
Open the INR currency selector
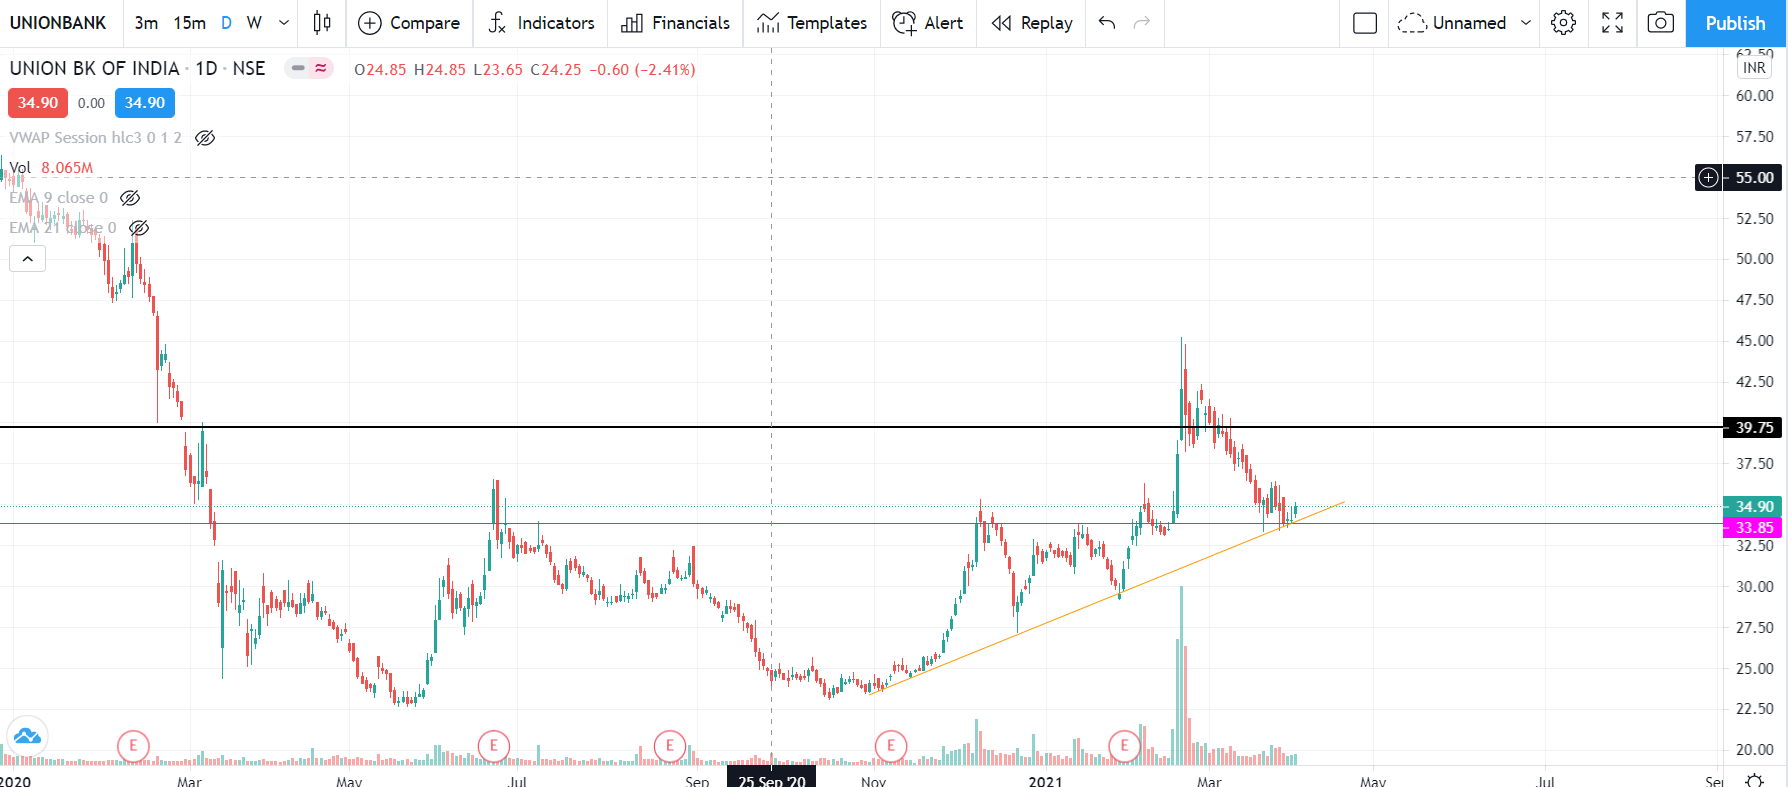click(x=1754, y=68)
